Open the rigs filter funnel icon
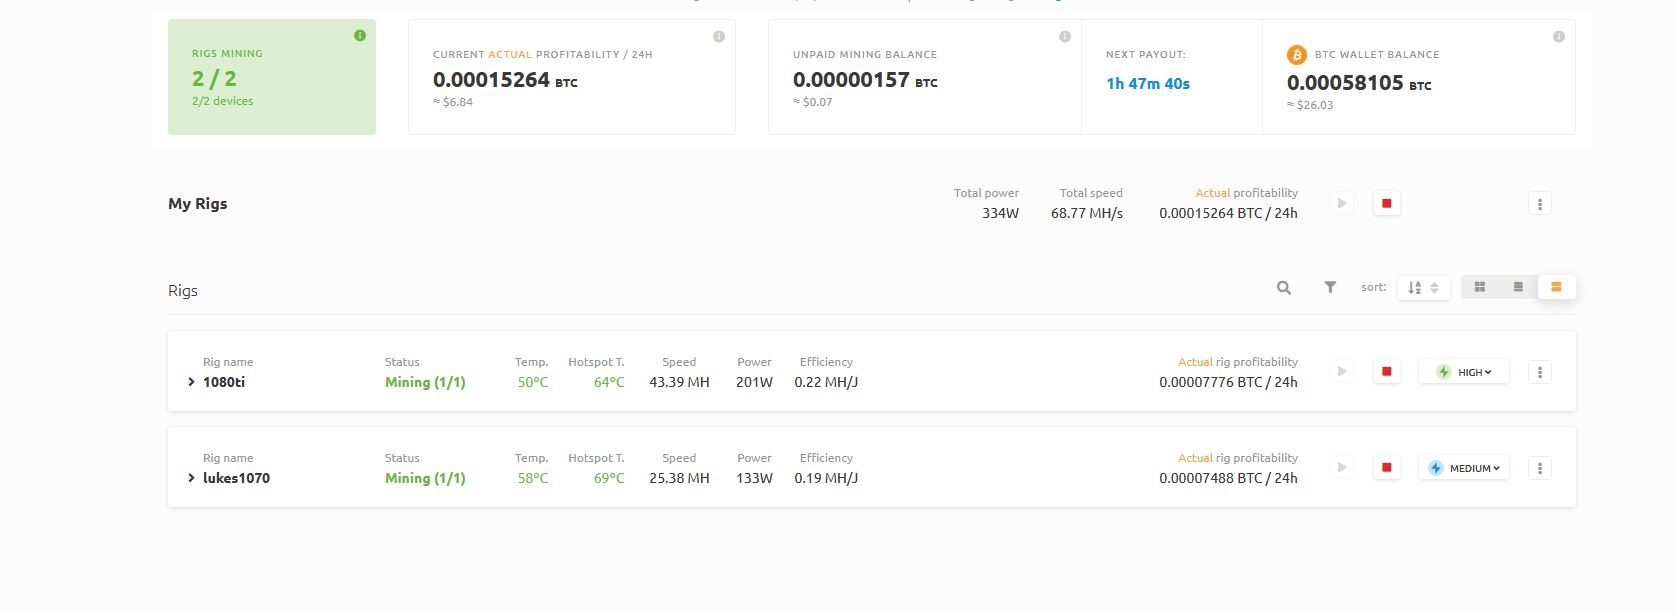1677x614 pixels. click(x=1330, y=288)
